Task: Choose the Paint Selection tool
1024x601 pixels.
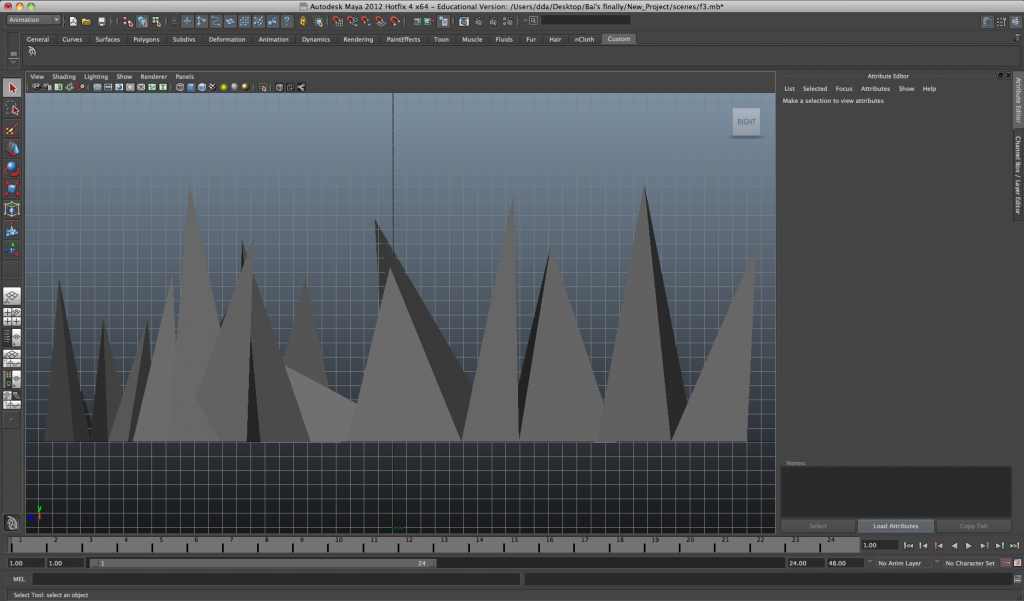Action: 12,130
